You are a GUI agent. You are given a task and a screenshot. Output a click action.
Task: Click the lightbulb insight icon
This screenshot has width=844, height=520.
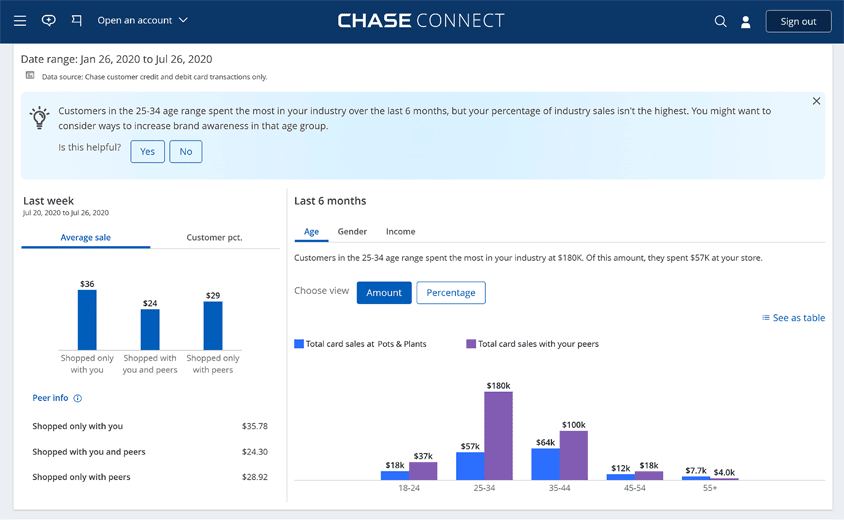(x=39, y=117)
